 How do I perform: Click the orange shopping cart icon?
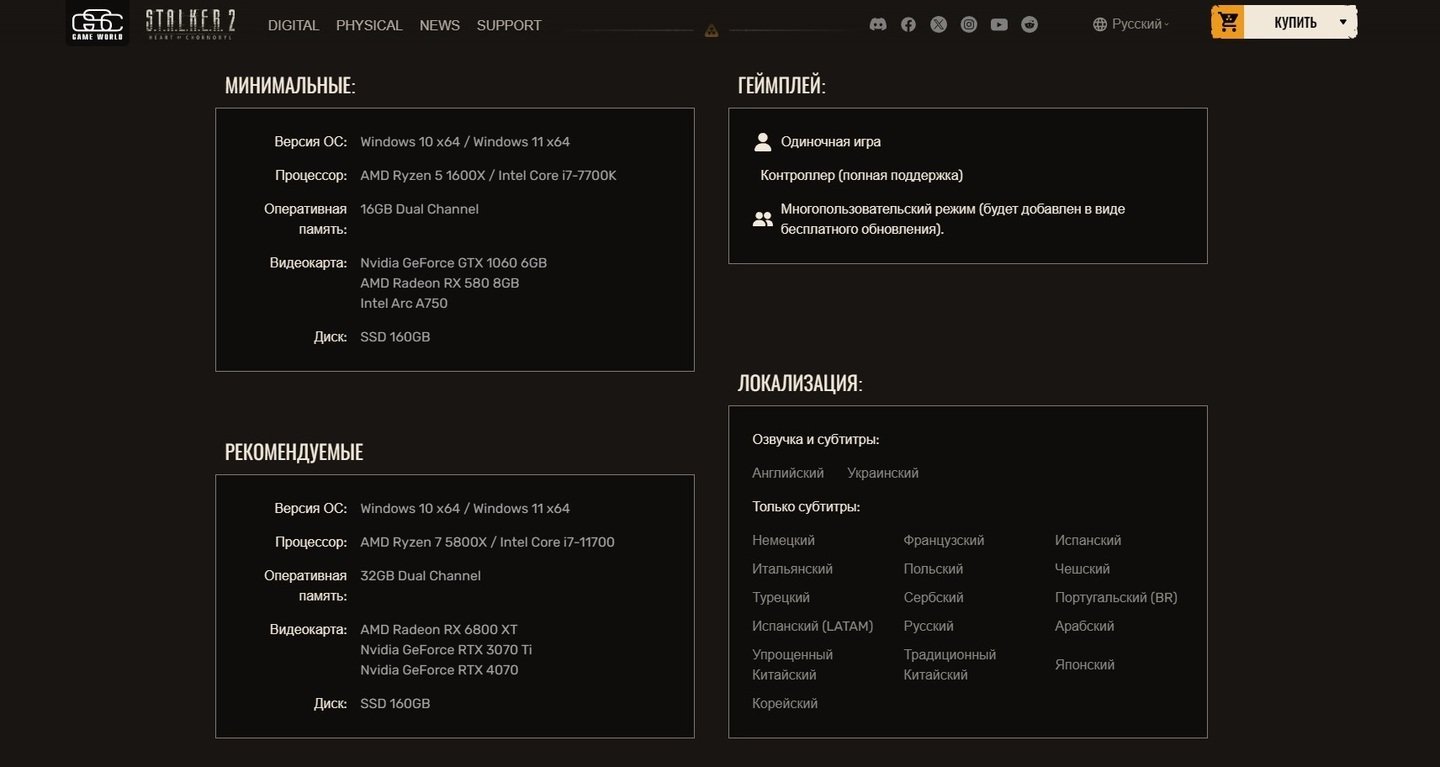coord(1228,22)
